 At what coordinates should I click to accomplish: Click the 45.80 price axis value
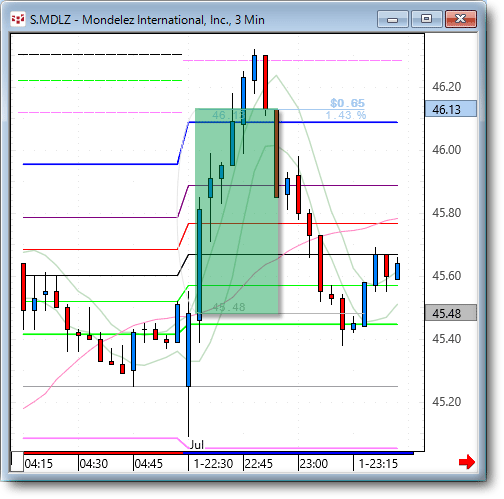pos(446,213)
